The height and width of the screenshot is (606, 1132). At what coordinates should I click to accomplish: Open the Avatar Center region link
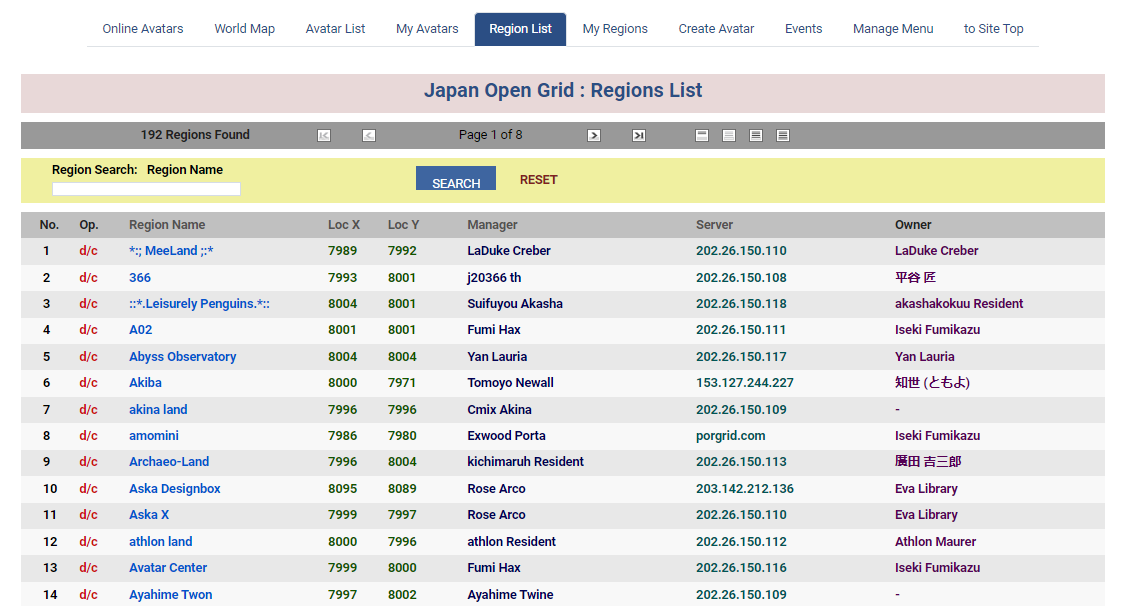tap(168, 568)
